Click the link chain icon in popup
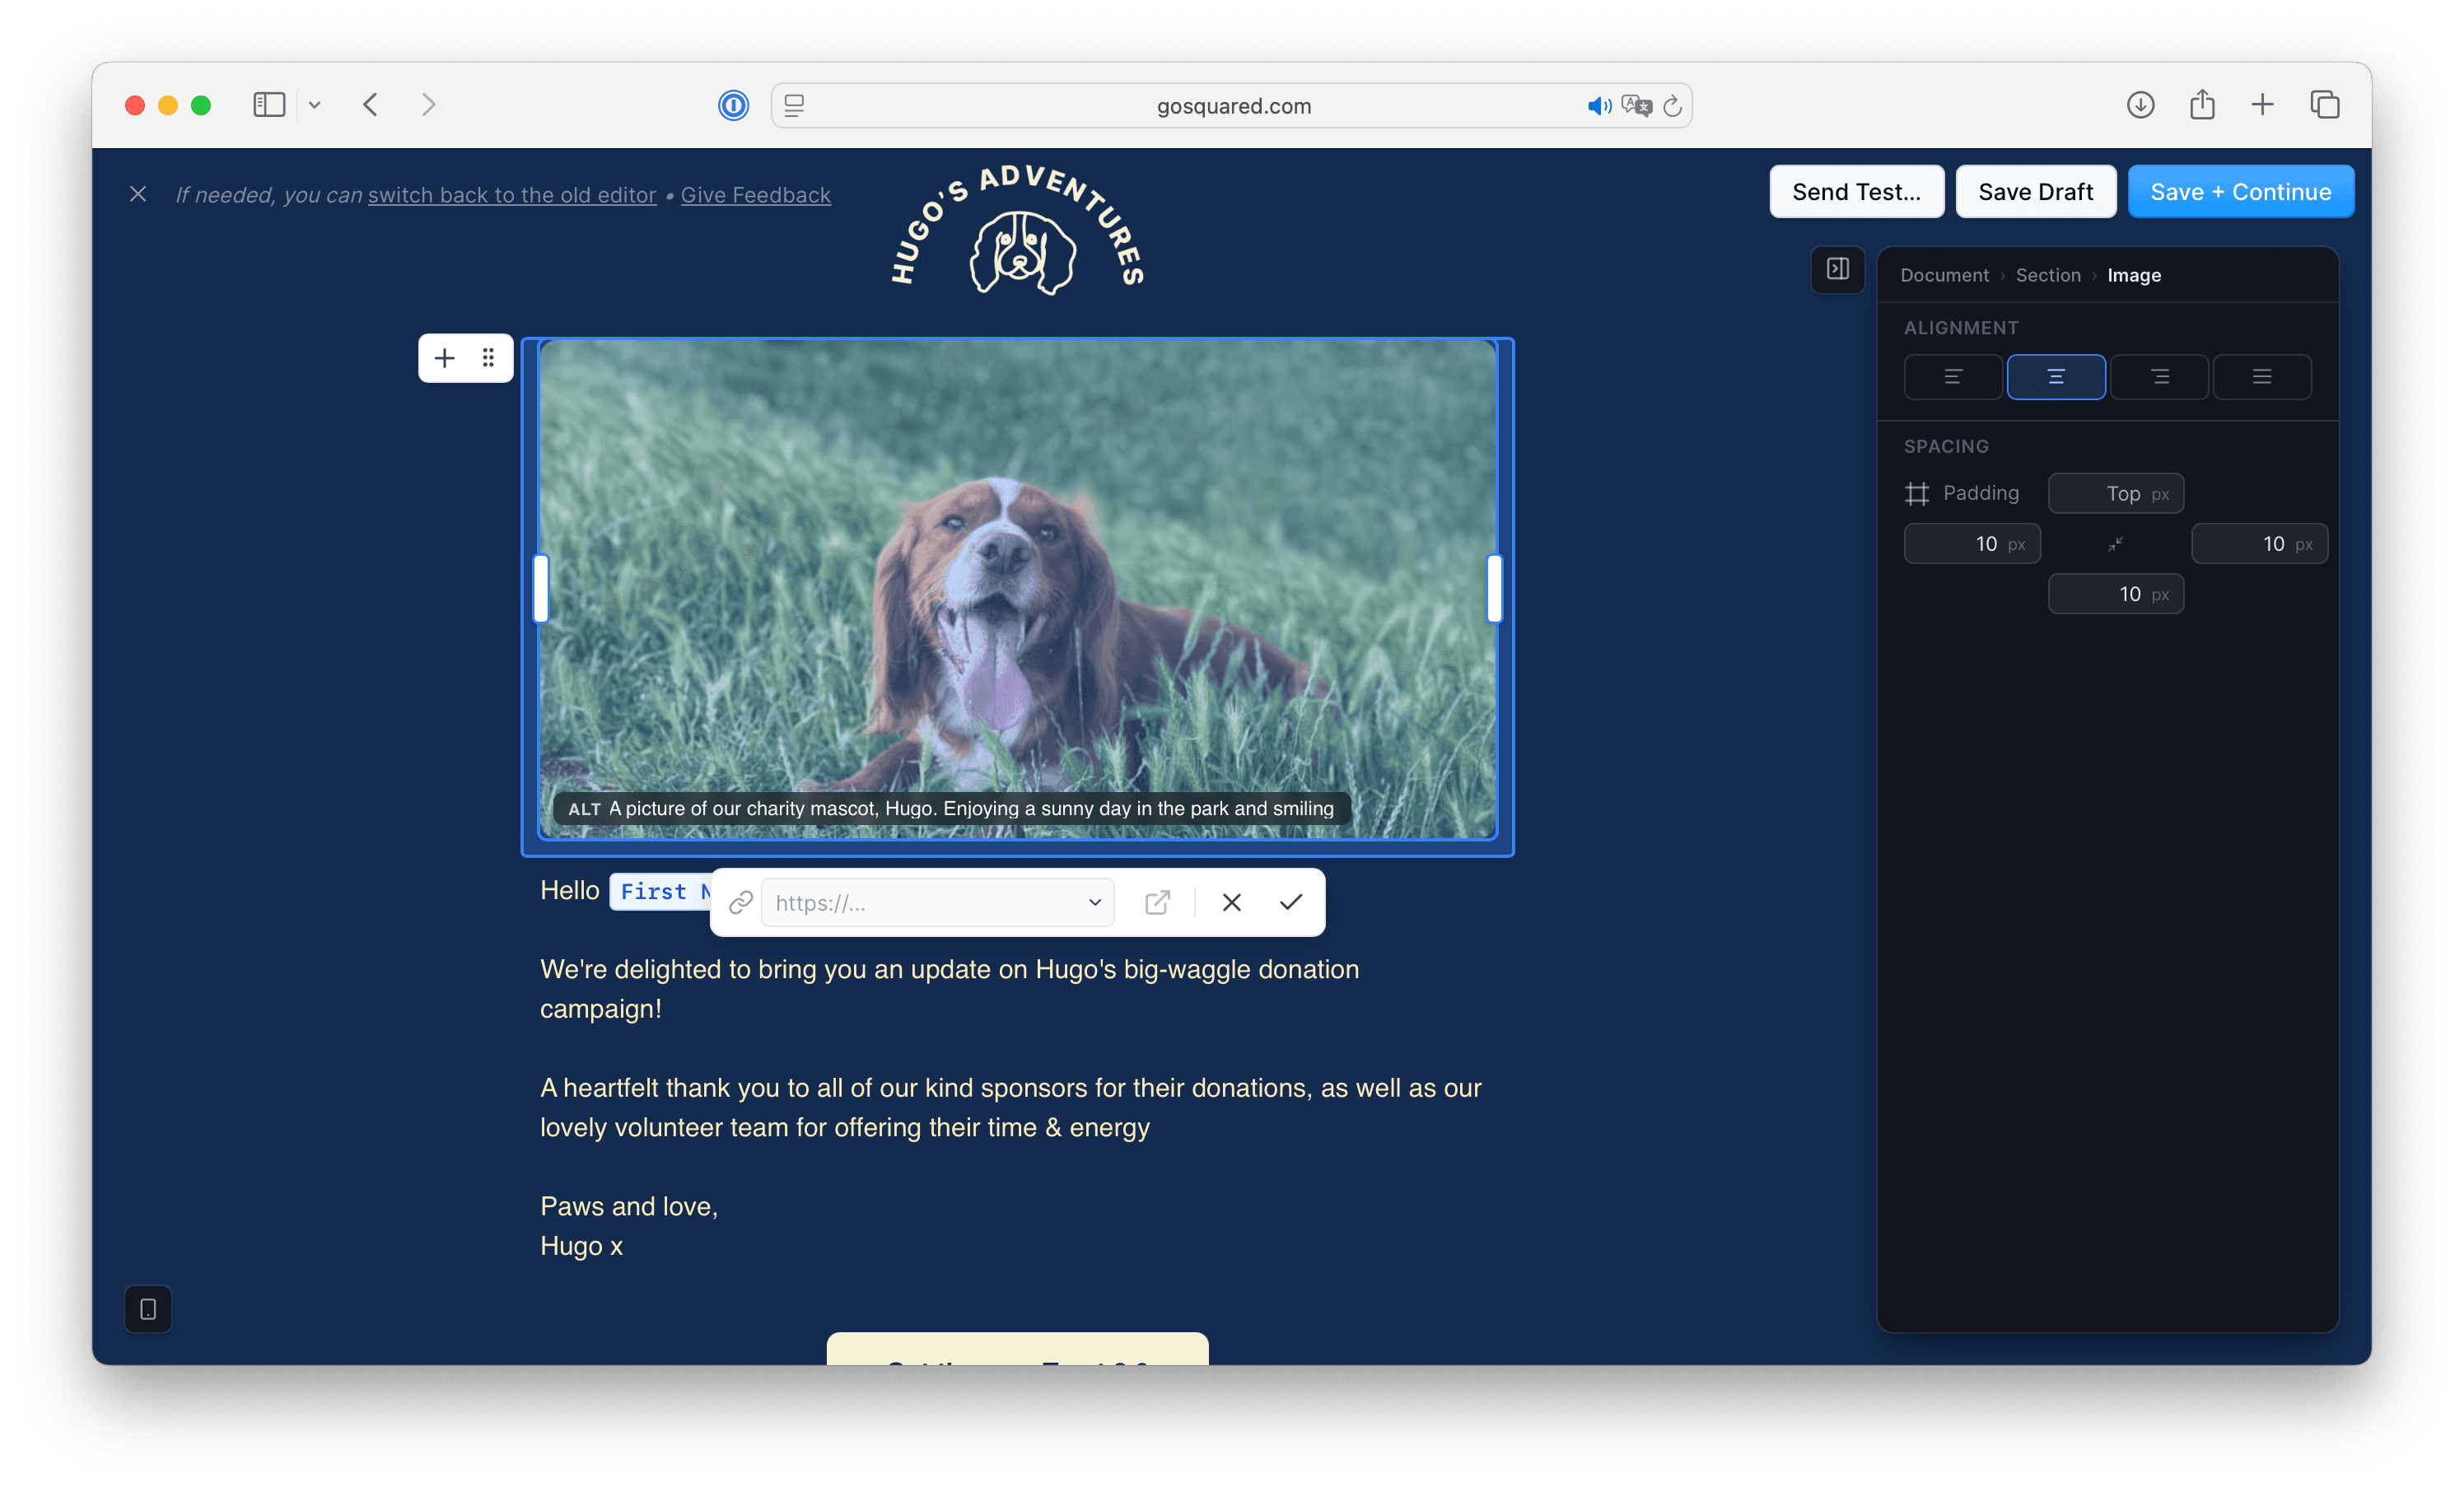This screenshot has height=1487, width=2464. 740,902
